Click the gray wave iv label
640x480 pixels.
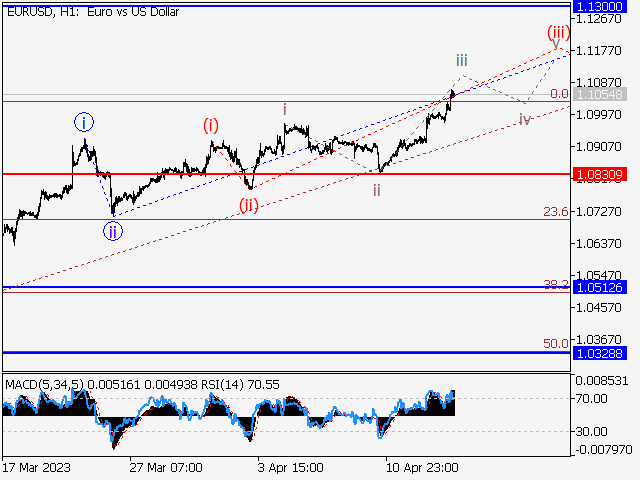(x=525, y=120)
